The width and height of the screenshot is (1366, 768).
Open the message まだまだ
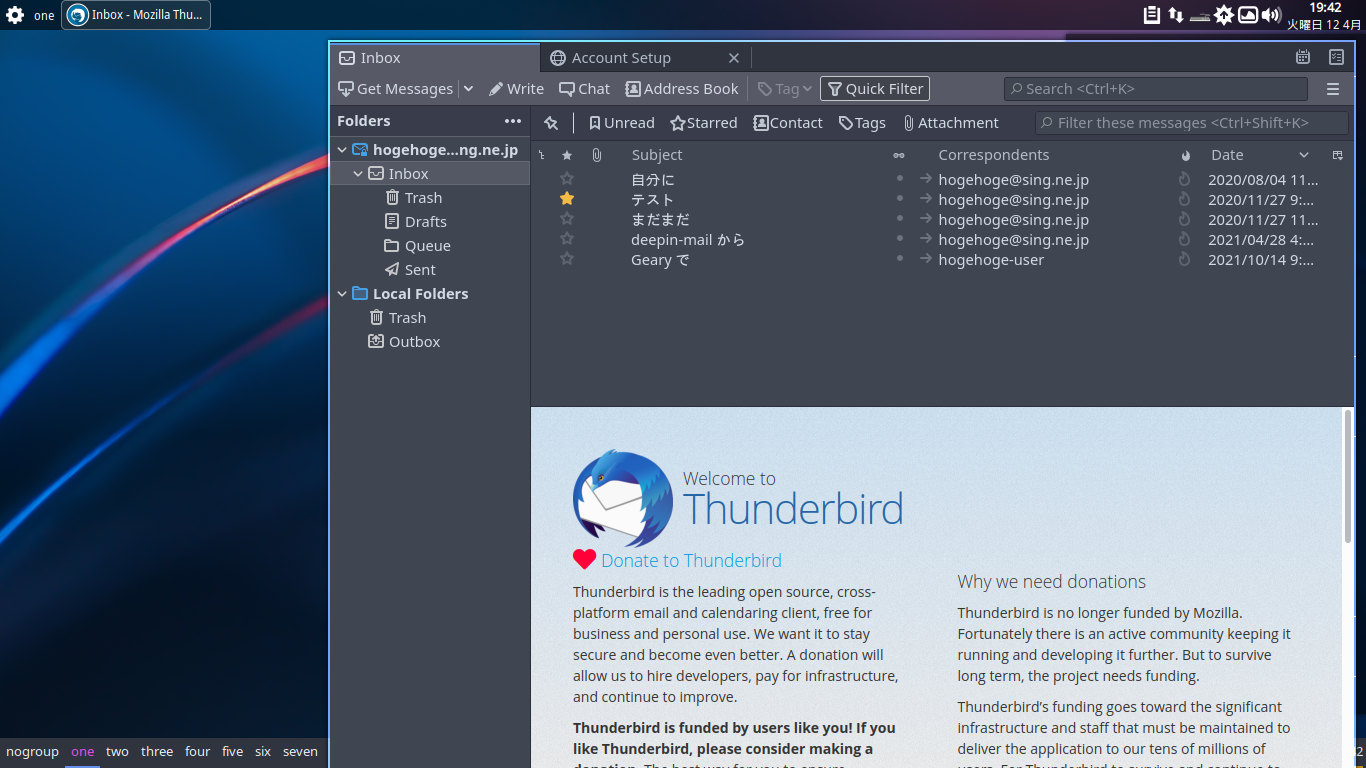(x=660, y=220)
